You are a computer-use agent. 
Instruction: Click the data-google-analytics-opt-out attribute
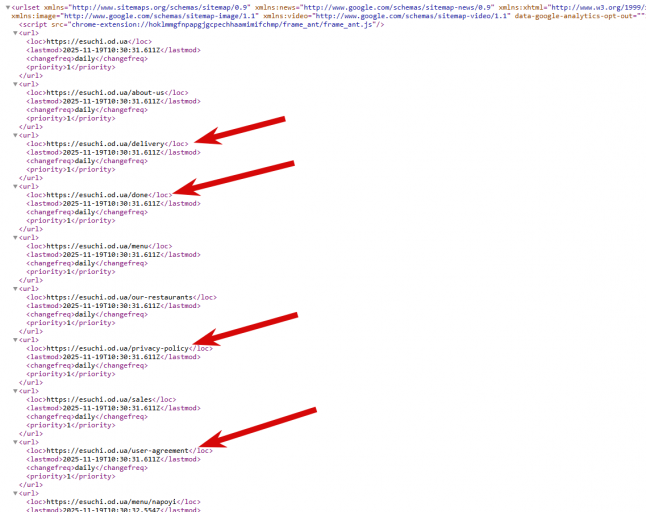click(x=580, y=16)
